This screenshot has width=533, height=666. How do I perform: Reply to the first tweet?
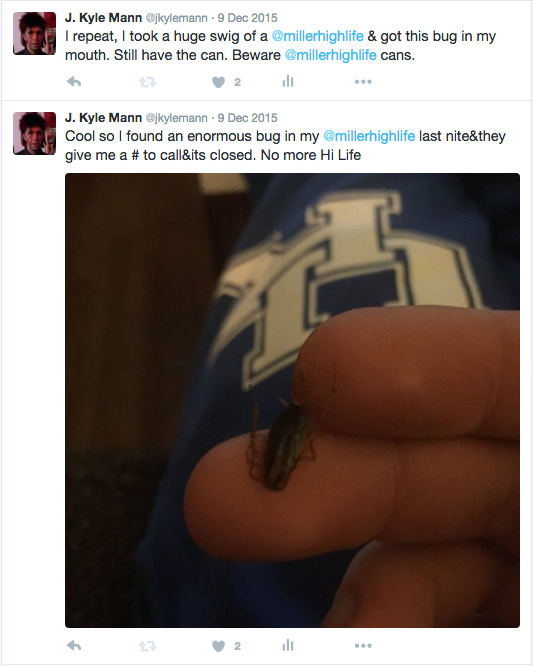(x=74, y=82)
